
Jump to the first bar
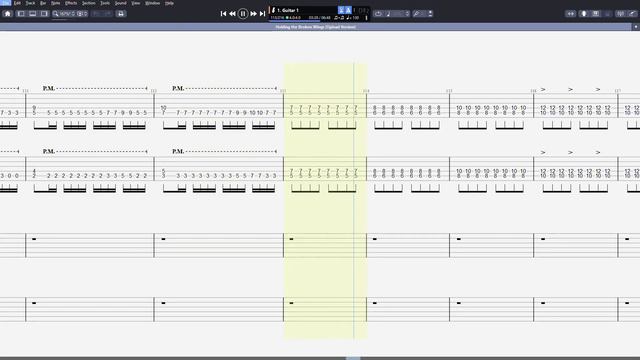point(223,13)
